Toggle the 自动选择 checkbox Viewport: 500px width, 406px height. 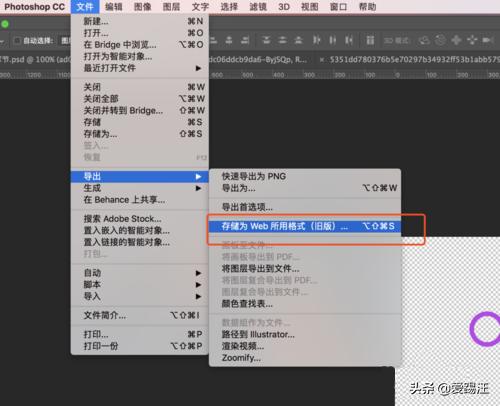17,41
